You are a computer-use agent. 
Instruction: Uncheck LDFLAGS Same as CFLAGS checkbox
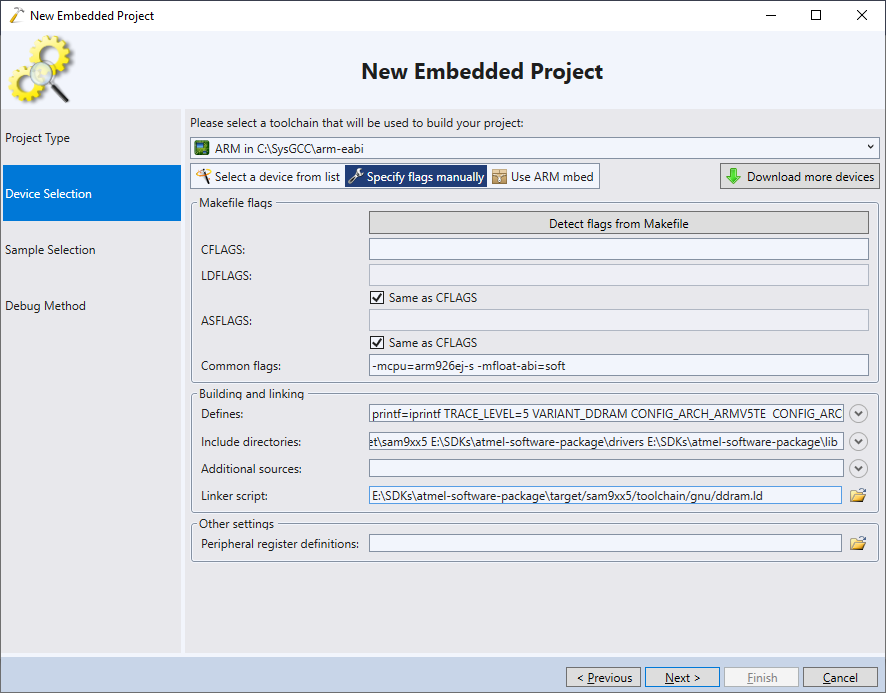click(x=377, y=297)
